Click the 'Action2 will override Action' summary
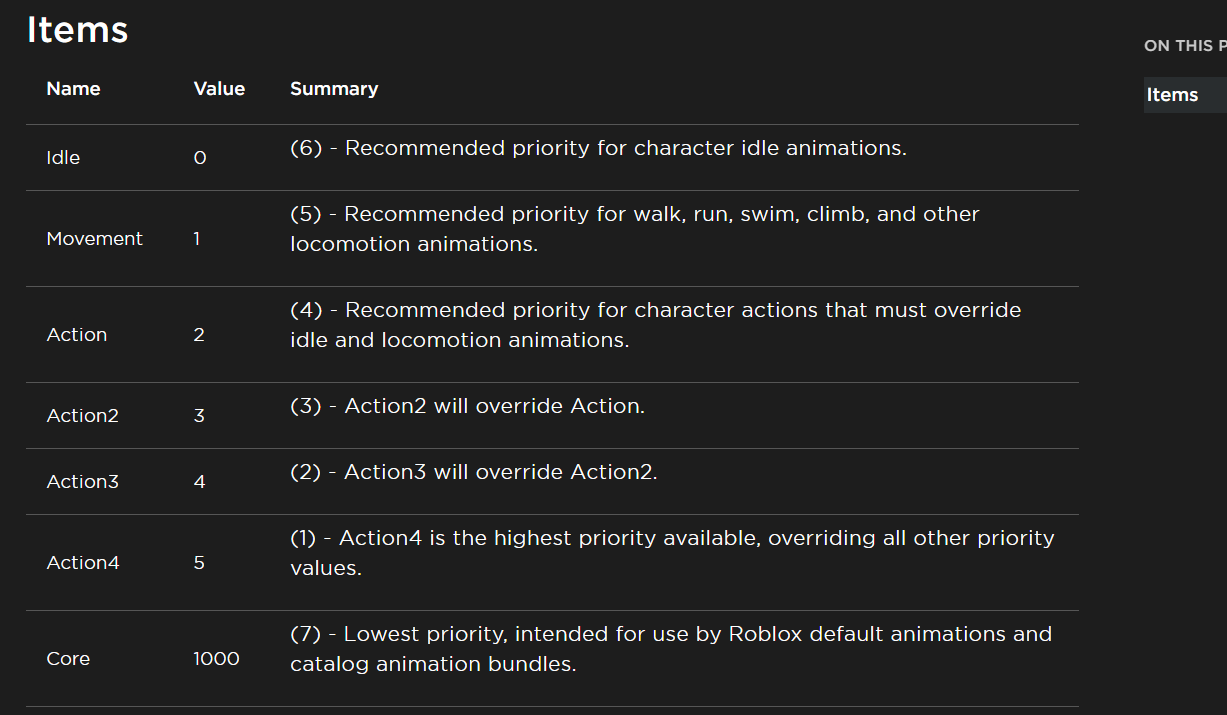 (467, 406)
